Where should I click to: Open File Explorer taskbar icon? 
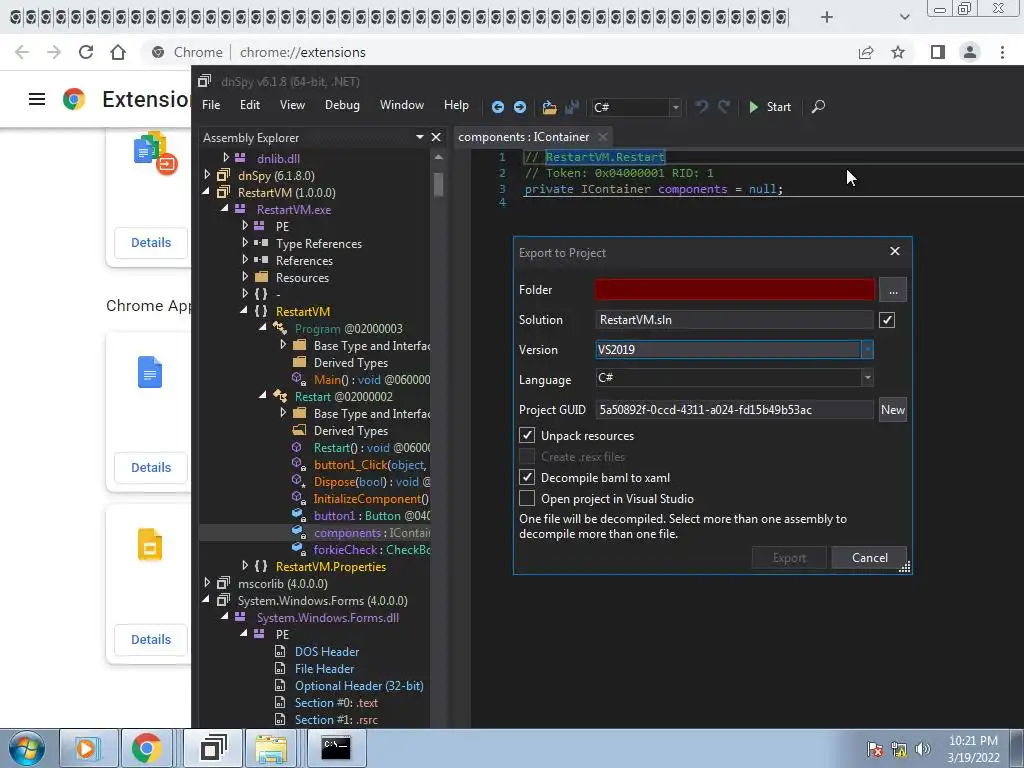(x=271, y=748)
